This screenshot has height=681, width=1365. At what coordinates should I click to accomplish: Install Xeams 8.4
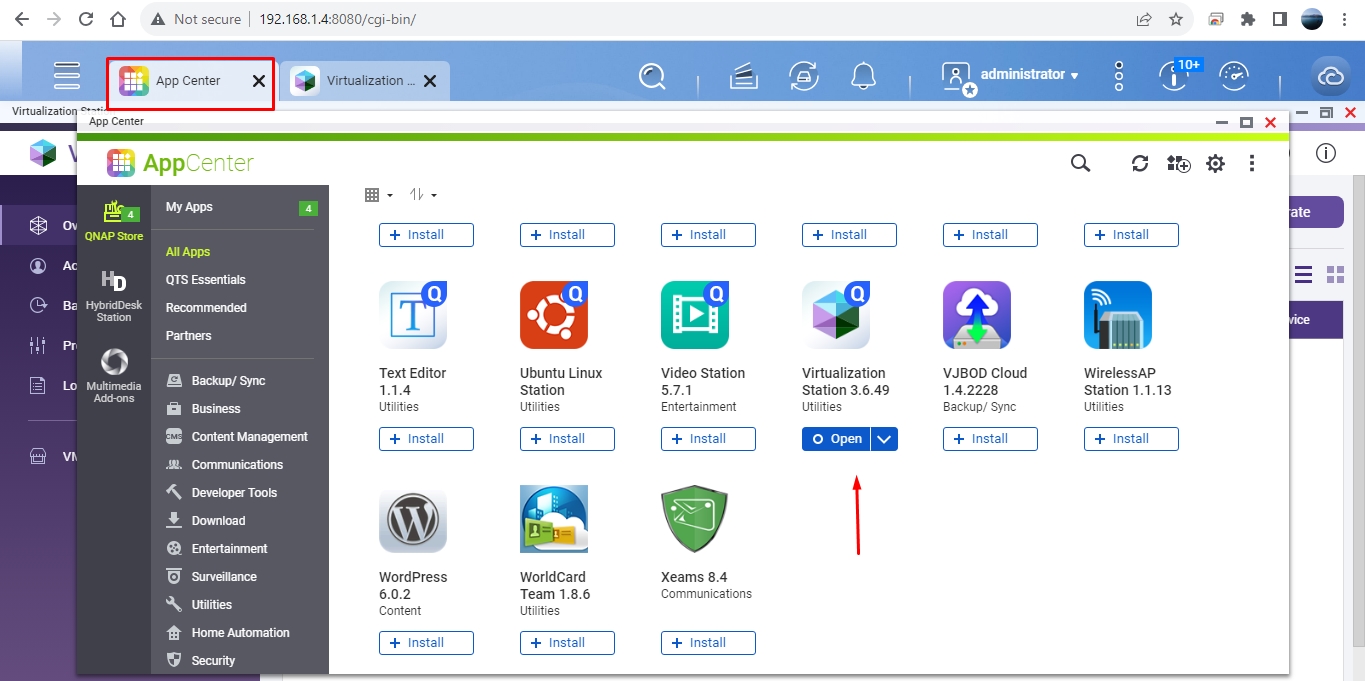point(708,643)
